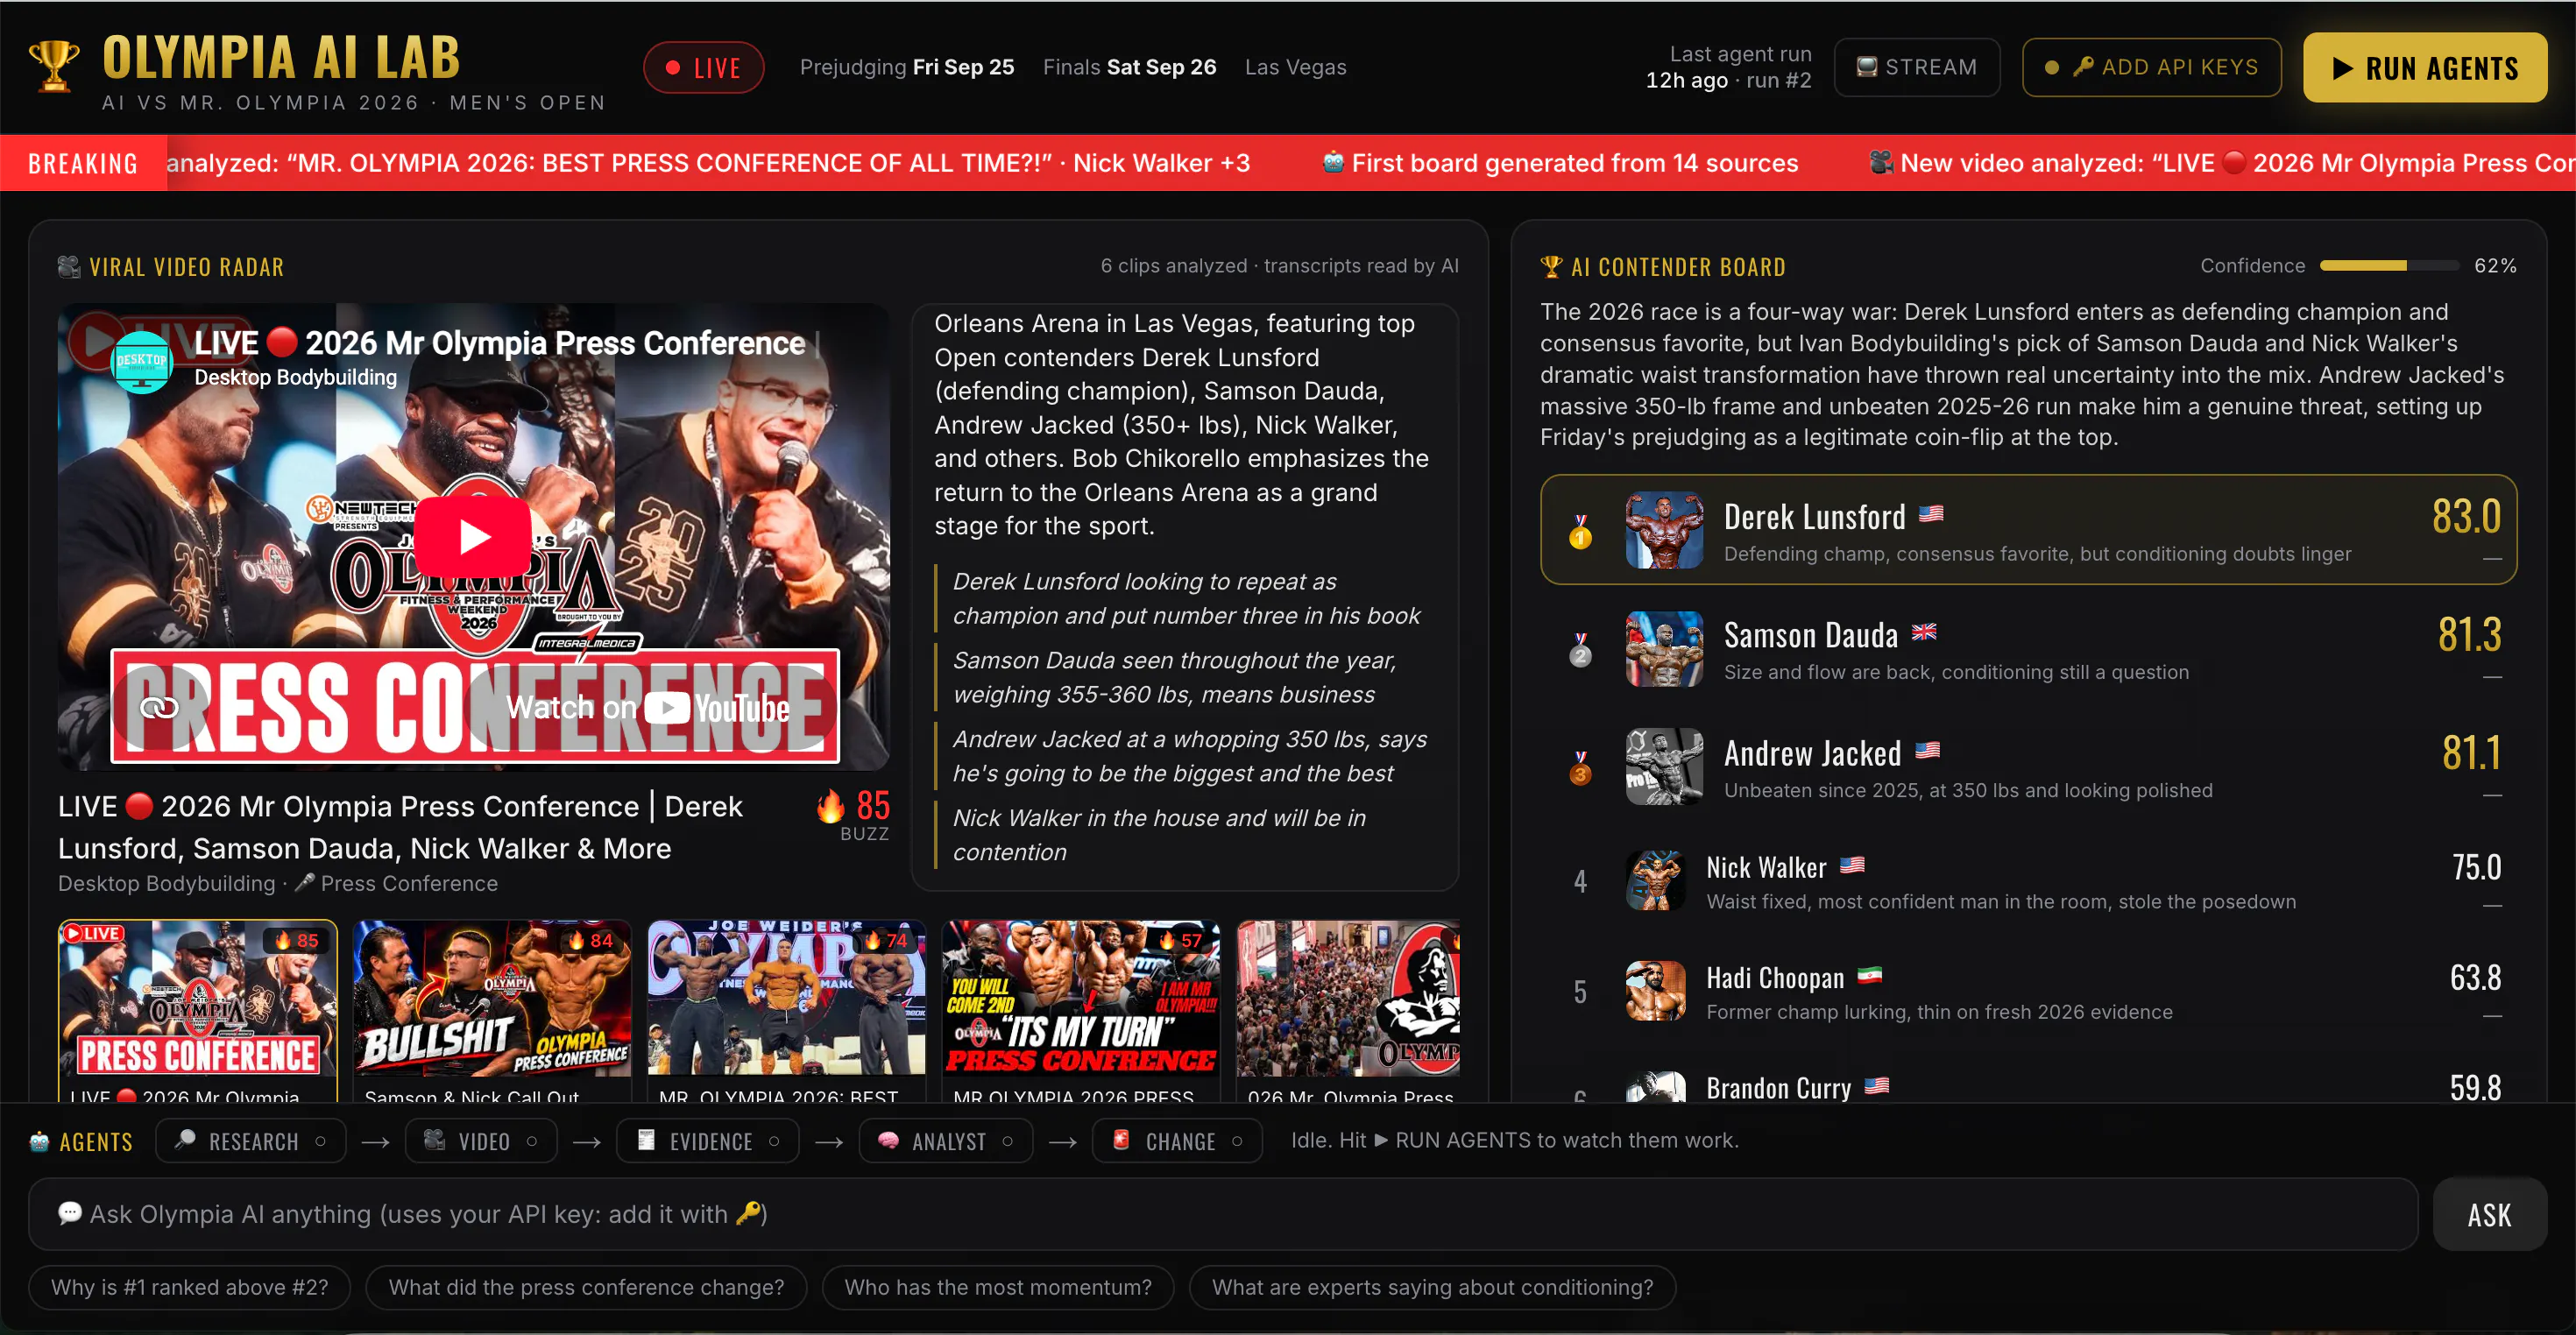Click the flag icon next to Andrew Jacked
This screenshot has width=2576, height=1335.
pyautogui.click(x=1927, y=750)
